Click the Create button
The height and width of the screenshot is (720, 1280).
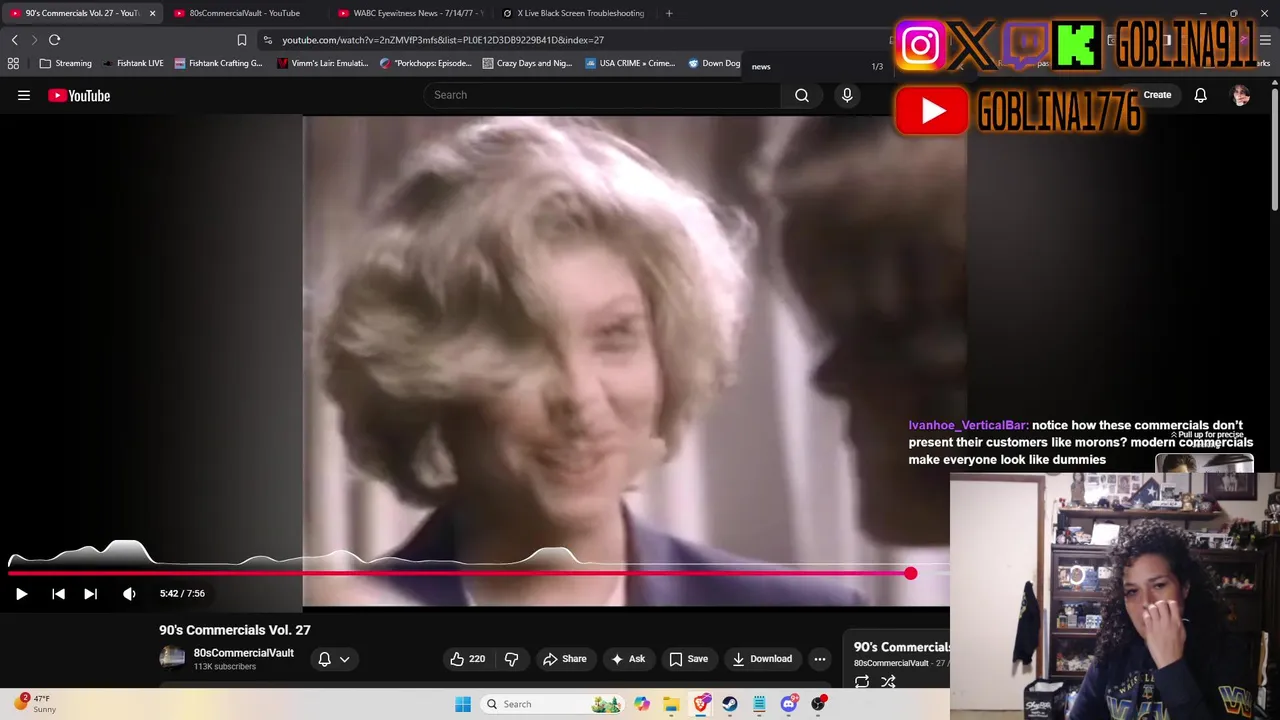[x=1157, y=95]
